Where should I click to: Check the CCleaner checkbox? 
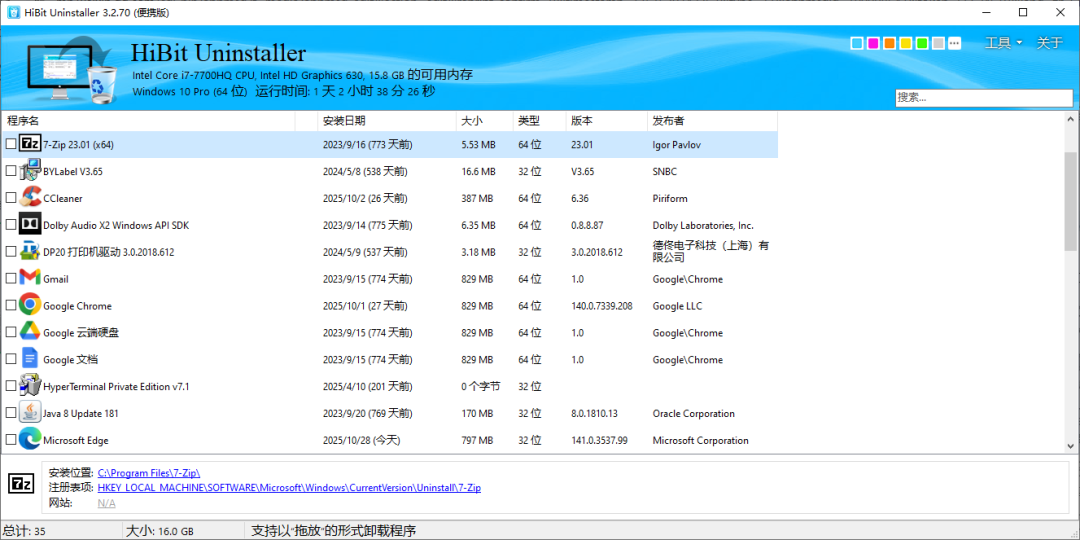point(10,198)
